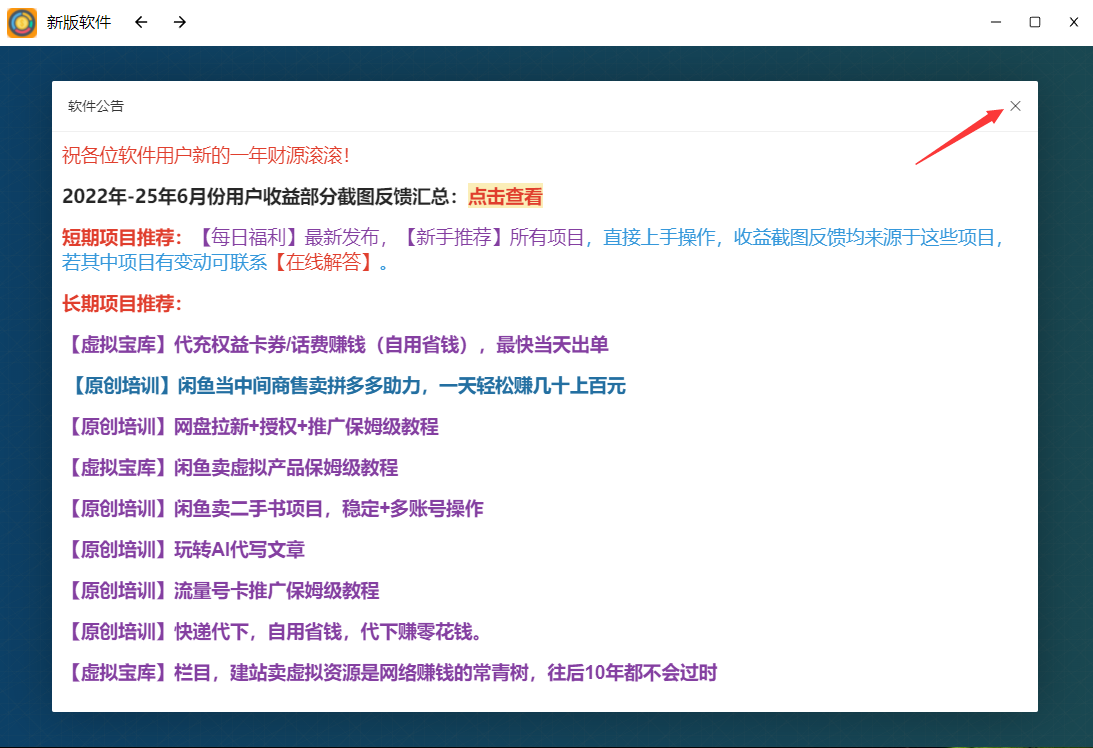Open 代充权益卡券/话费赚钱 project link
Screen dimensions: 1093x748
pos(336,344)
